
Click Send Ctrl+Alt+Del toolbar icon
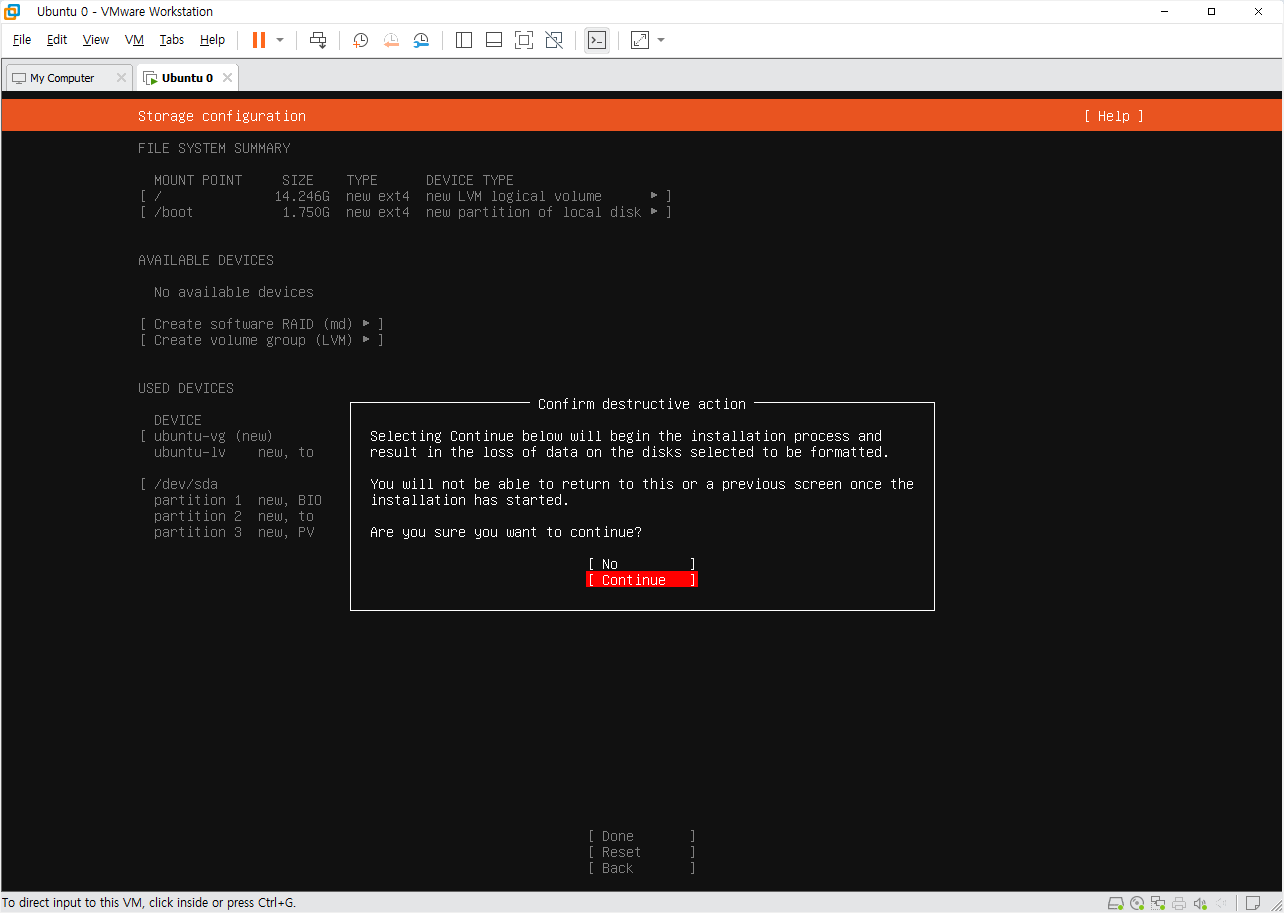318,40
